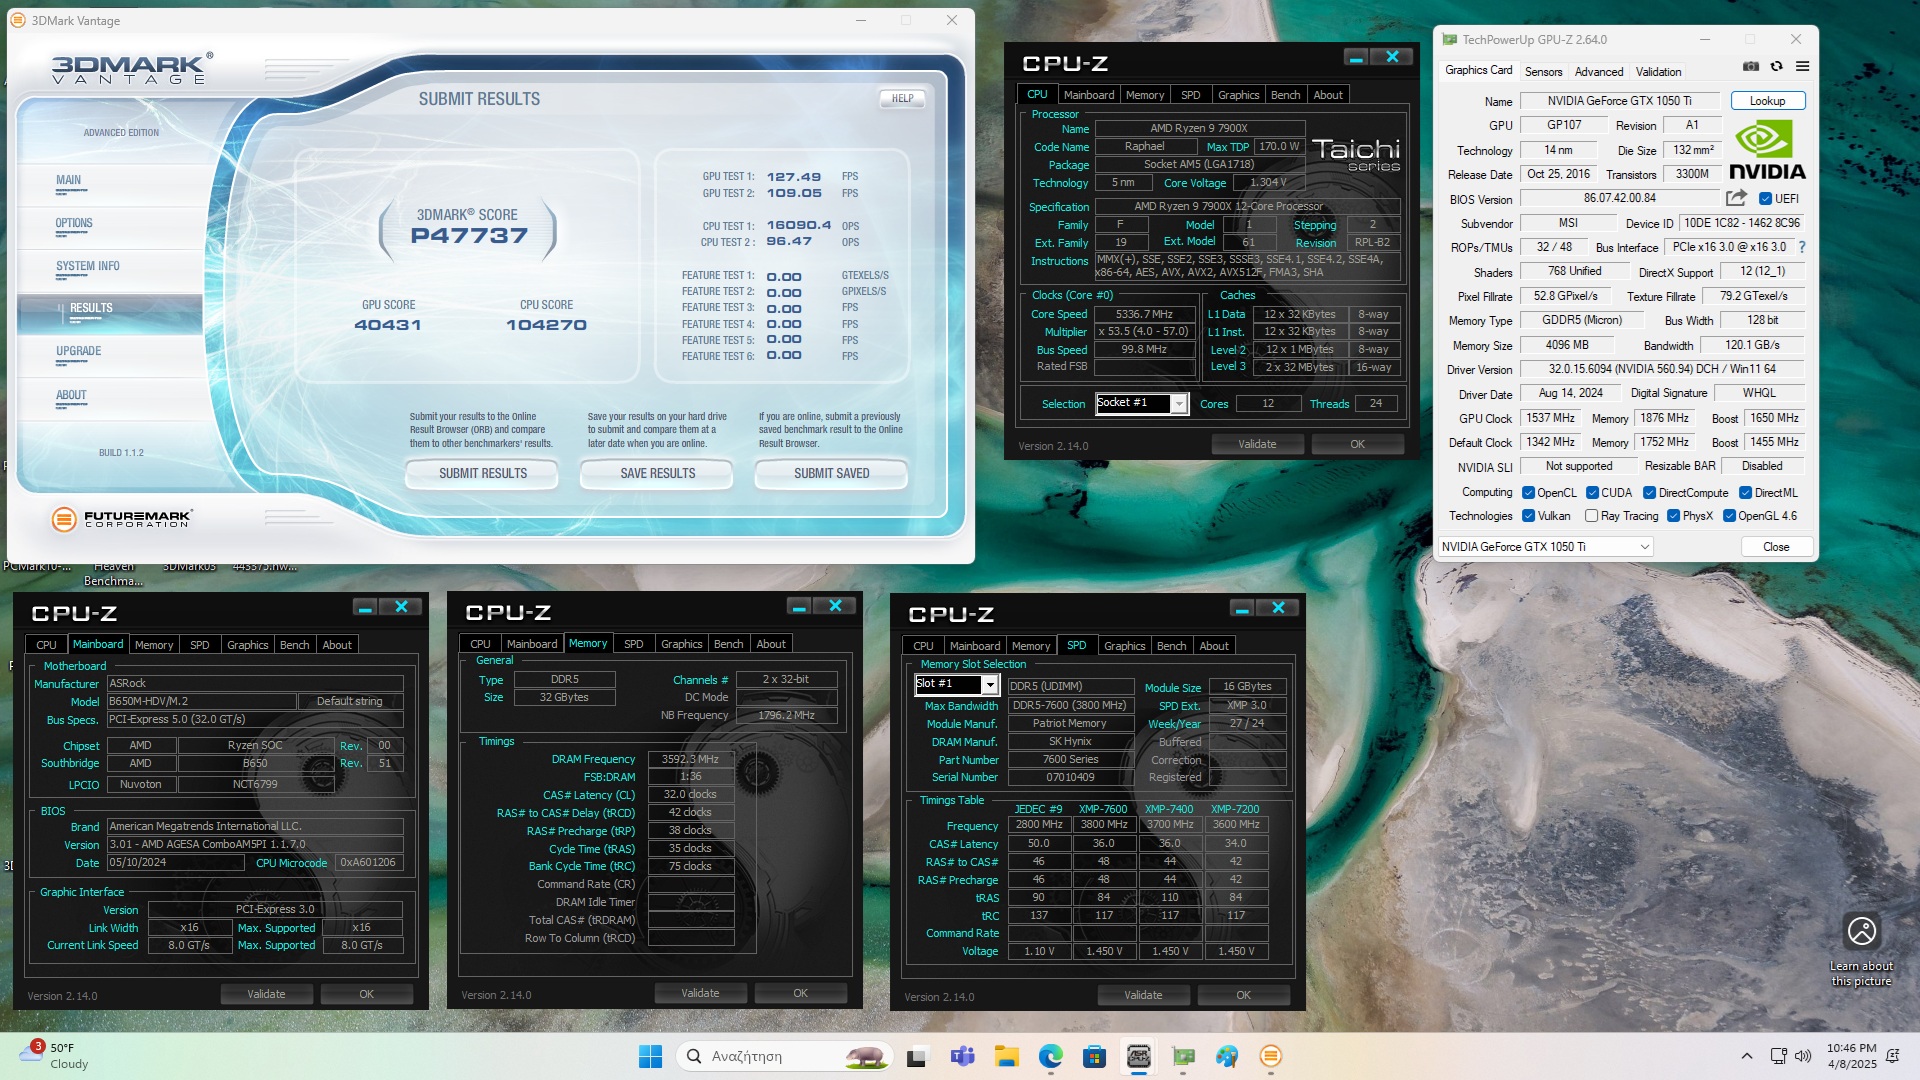
Task: Click the Lookup button in GPU-Z
Action: 1767,101
